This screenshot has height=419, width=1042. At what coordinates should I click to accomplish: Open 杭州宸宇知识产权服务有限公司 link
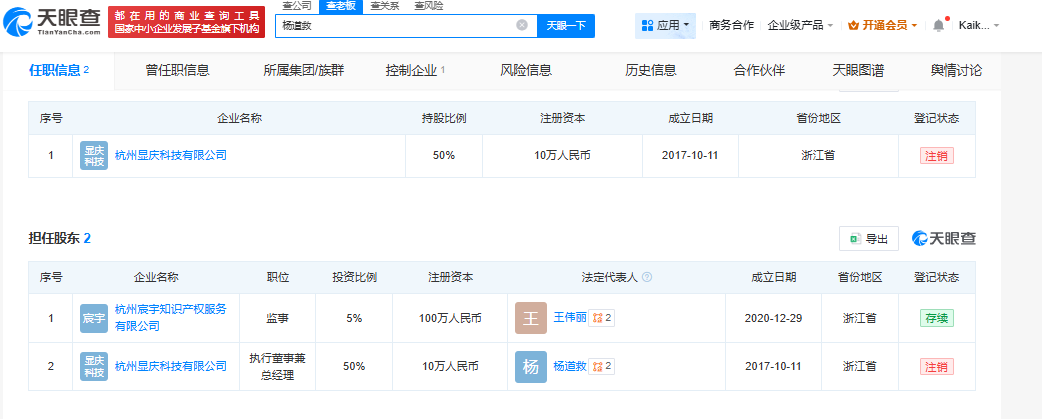point(171,317)
